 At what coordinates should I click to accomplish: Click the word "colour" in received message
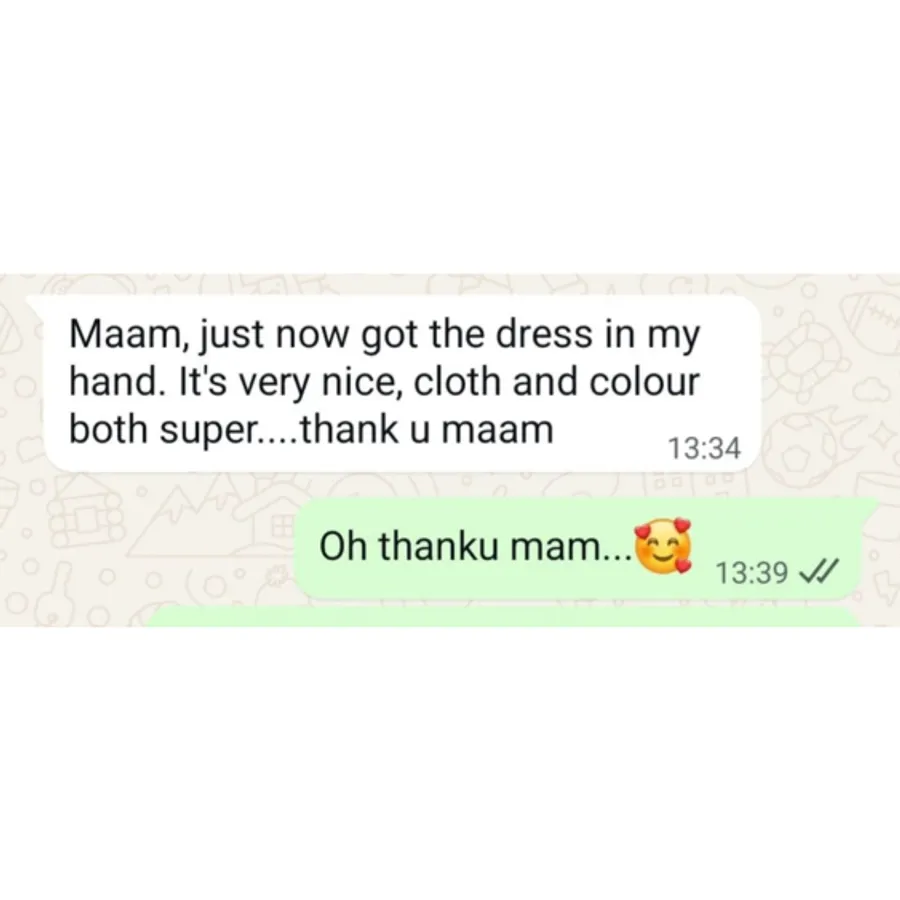pyautogui.click(x=645, y=382)
